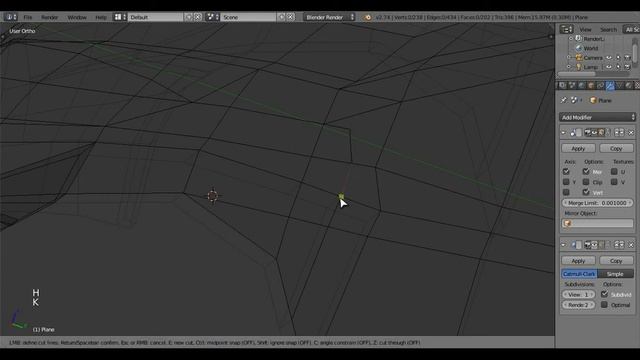Open the File menu
The width and height of the screenshot is (640, 360).
[x=27, y=17]
